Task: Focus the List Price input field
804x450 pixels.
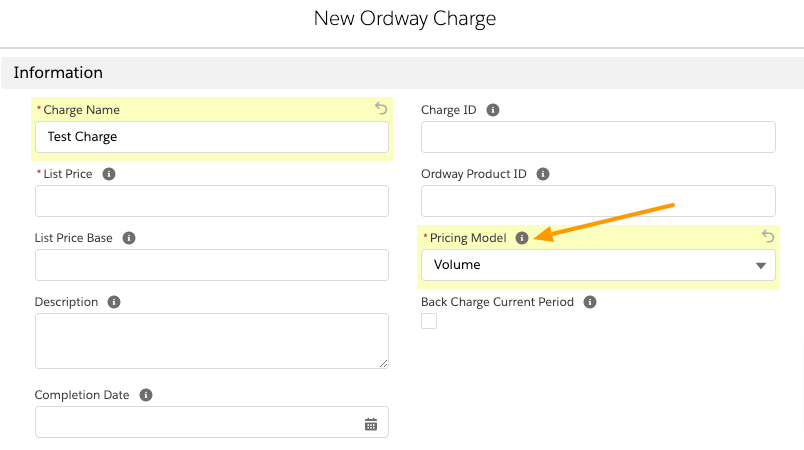Action: [212, 201]
